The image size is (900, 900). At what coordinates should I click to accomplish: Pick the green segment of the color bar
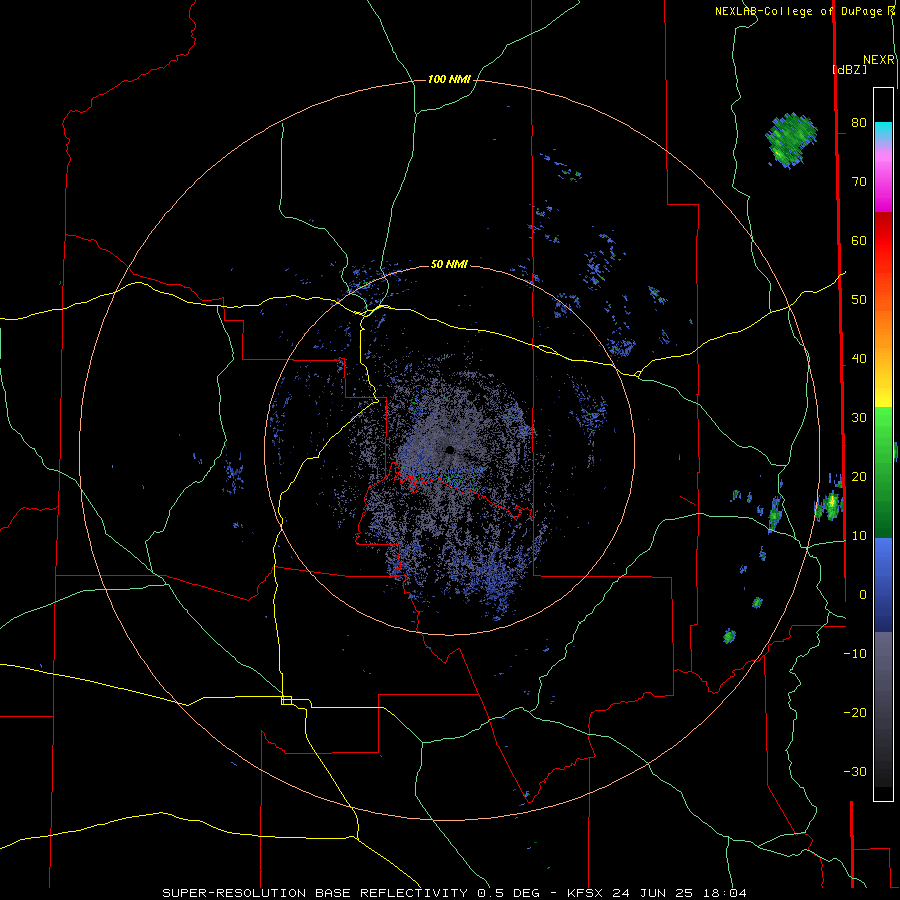click(x=883, y=472)
